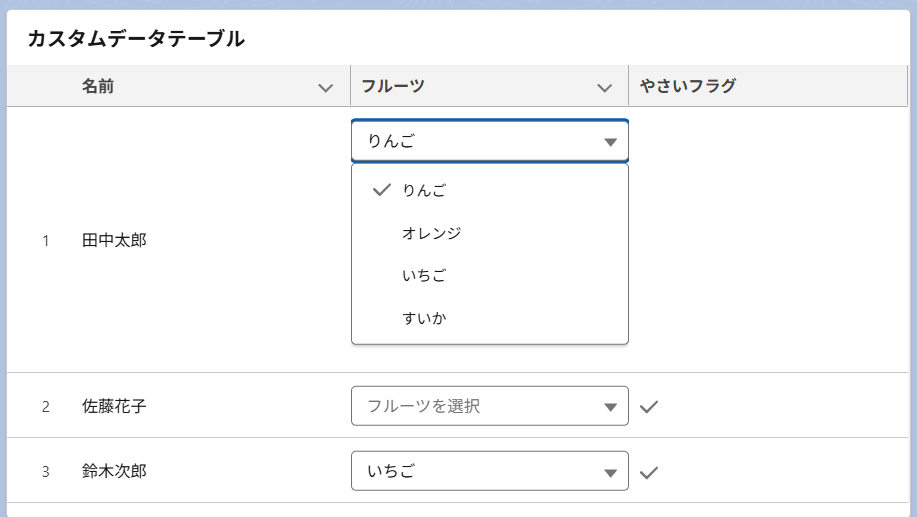The height and width of the screenshot is (517, 917).
Task: Open the フルーツを選択 dropdown for 佐藤花子
Action: click(x=489, y=406)
